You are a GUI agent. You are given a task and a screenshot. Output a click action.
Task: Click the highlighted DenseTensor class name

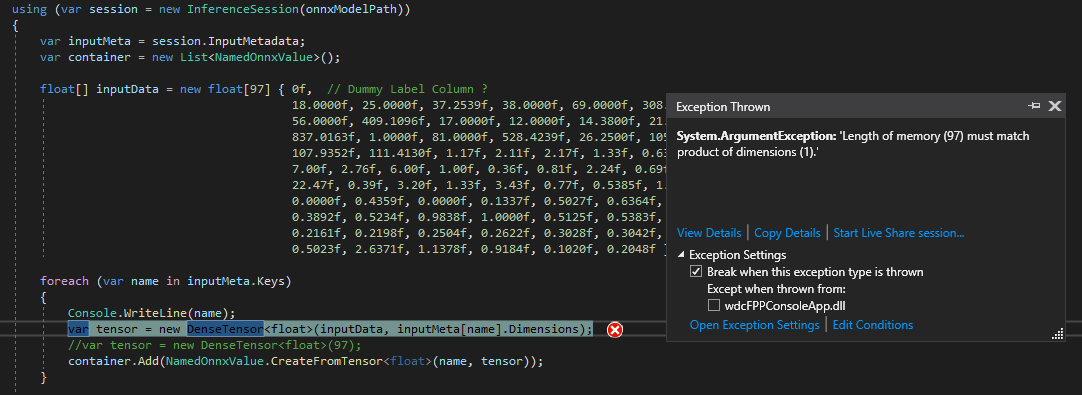point(225,329)
